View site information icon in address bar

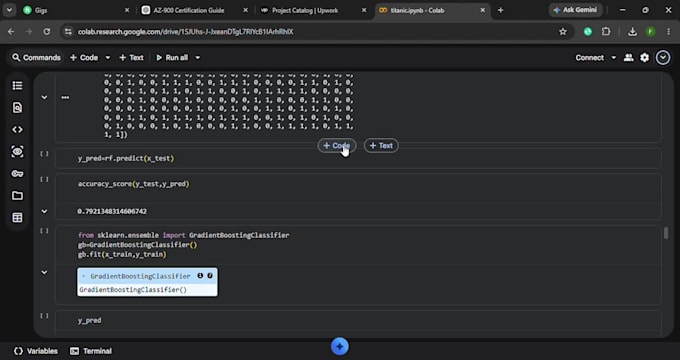[x=68, y=31]
